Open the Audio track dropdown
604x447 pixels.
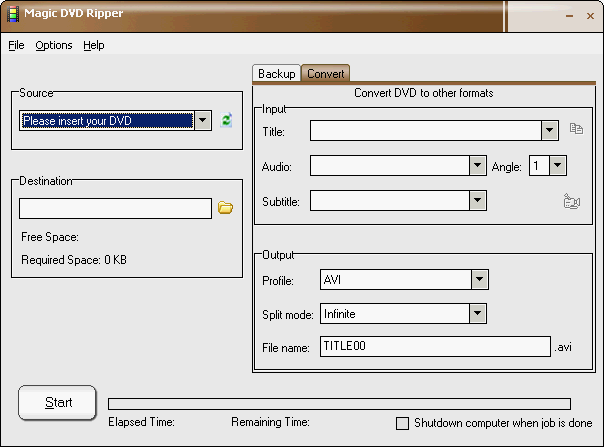pos(478,166)
